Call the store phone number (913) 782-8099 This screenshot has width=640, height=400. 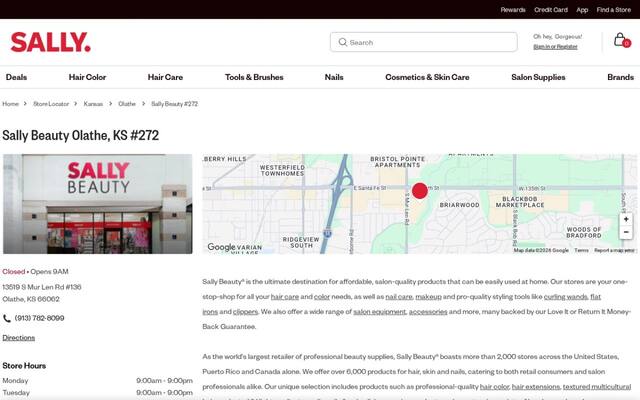[x=40, y=318]
